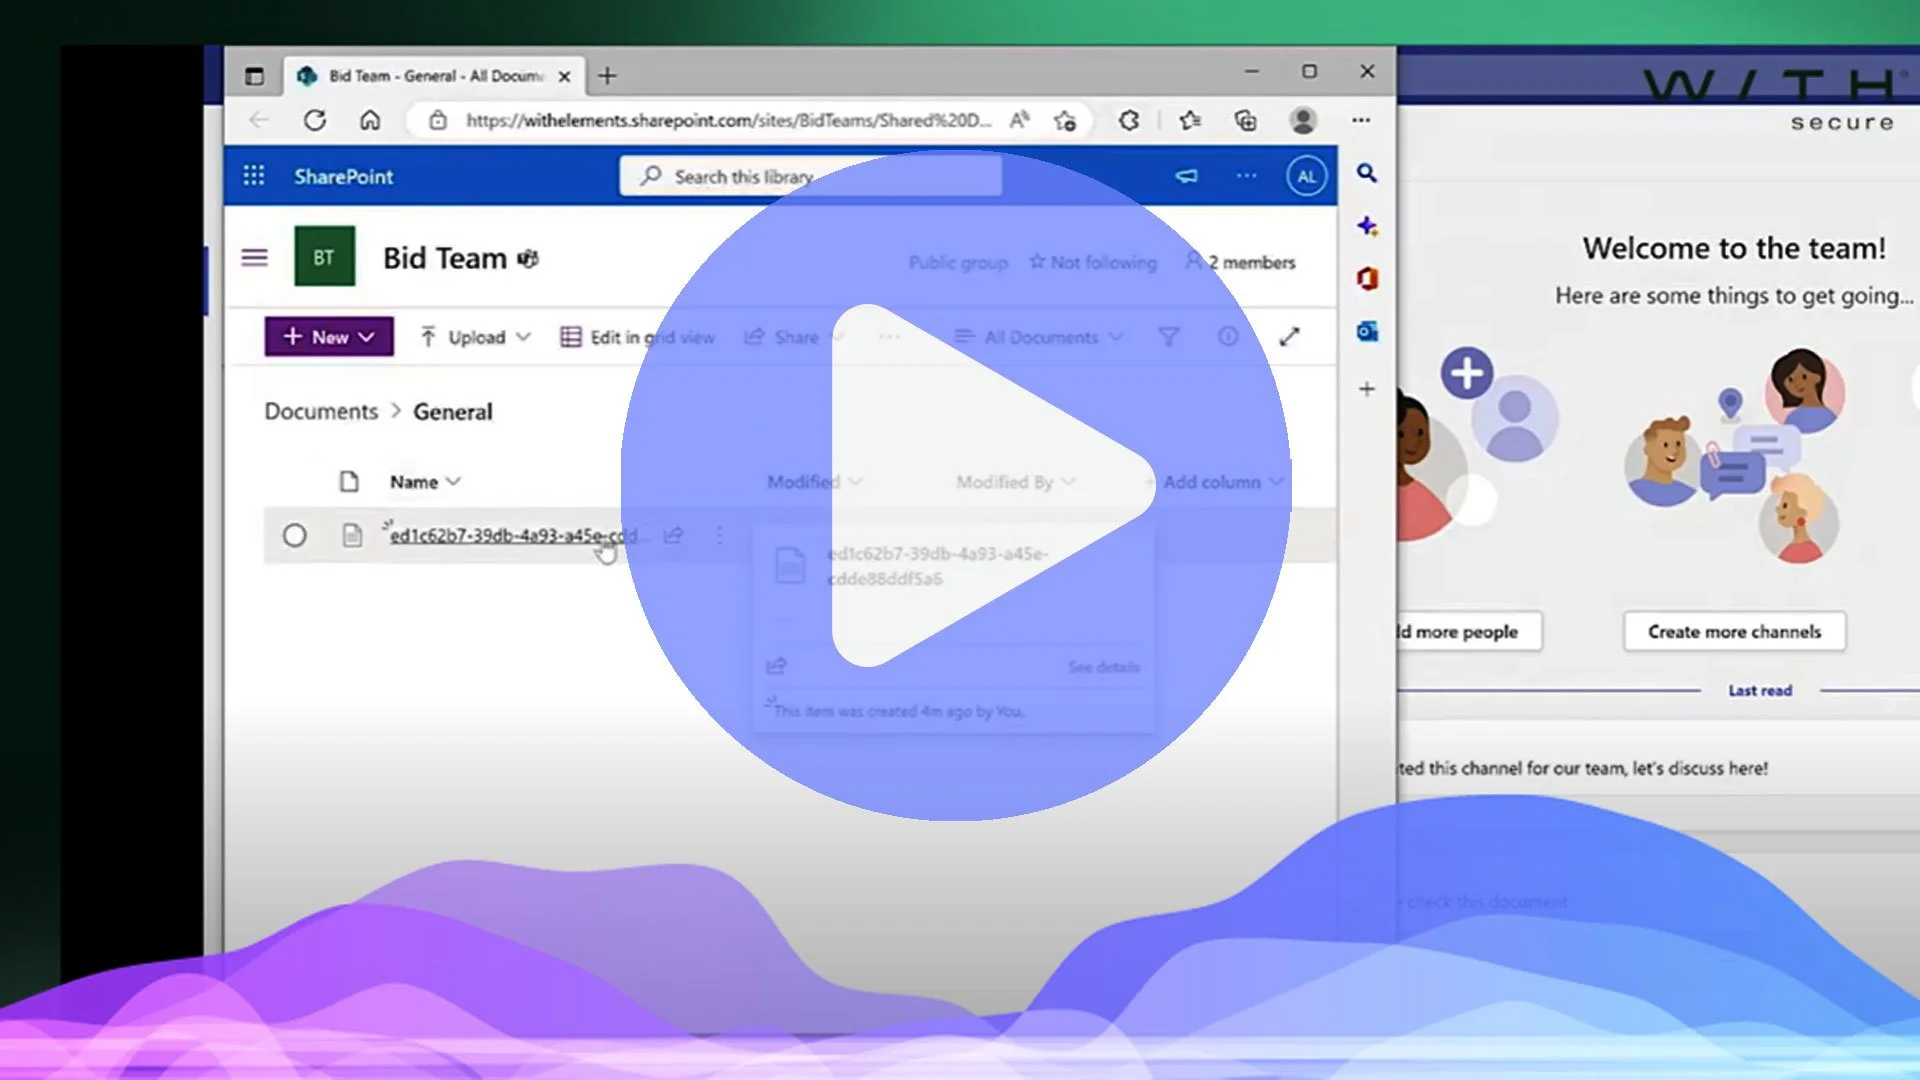Toggle the hamburger navigation menu
Screen dimensions: 1920x1080
(x=254, y=258)
